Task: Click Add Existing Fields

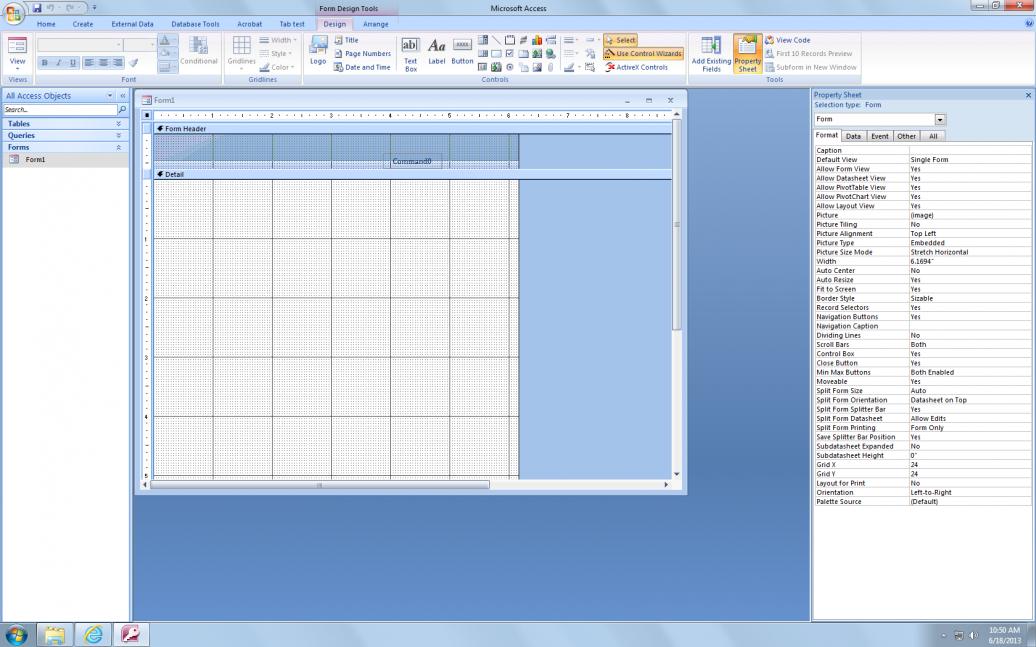Action: coord(711,54)
